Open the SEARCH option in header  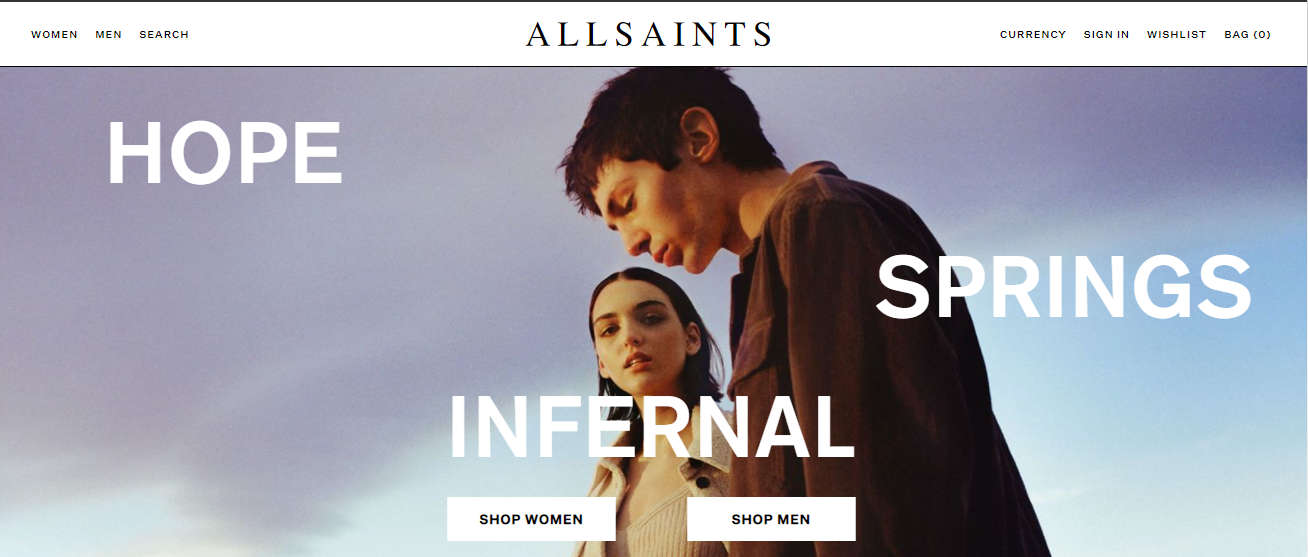[164, 34]
